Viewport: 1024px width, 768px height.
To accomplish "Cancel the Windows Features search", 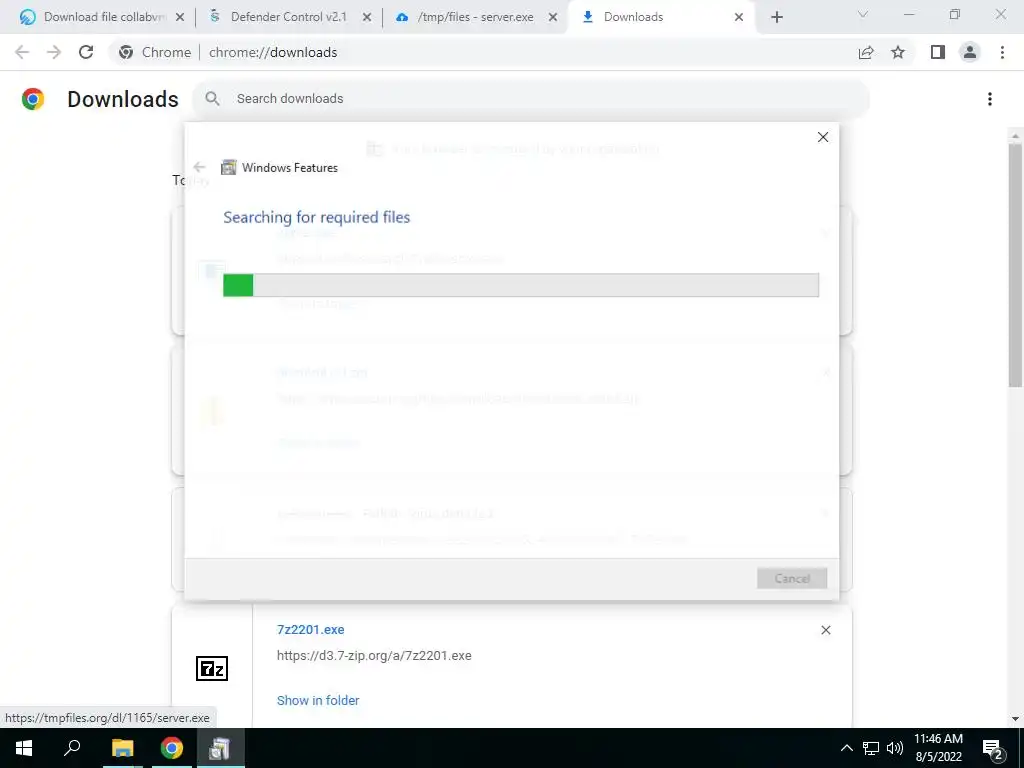I will [792, 578].
